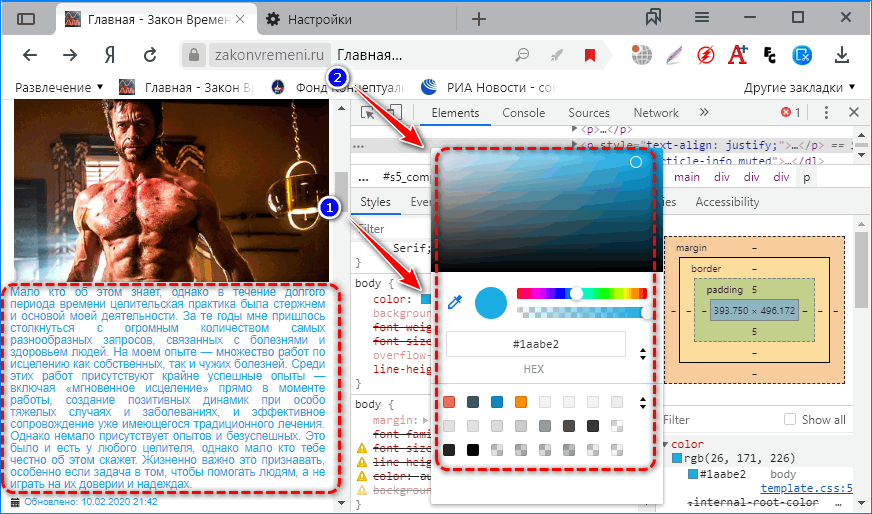Open the DevTools three-dot customize menu
872x514 pixels.
pyautogui.click(x=827, y=113)
